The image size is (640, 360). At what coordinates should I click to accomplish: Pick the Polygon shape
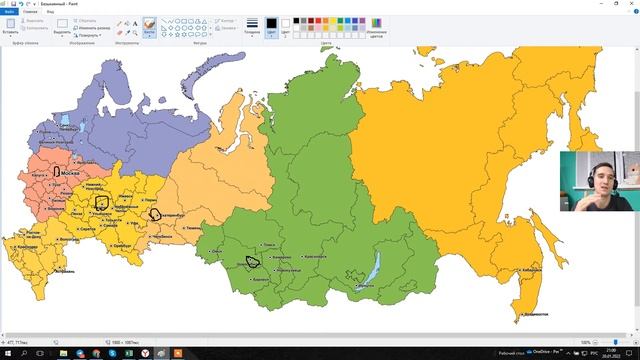[198, 21]
